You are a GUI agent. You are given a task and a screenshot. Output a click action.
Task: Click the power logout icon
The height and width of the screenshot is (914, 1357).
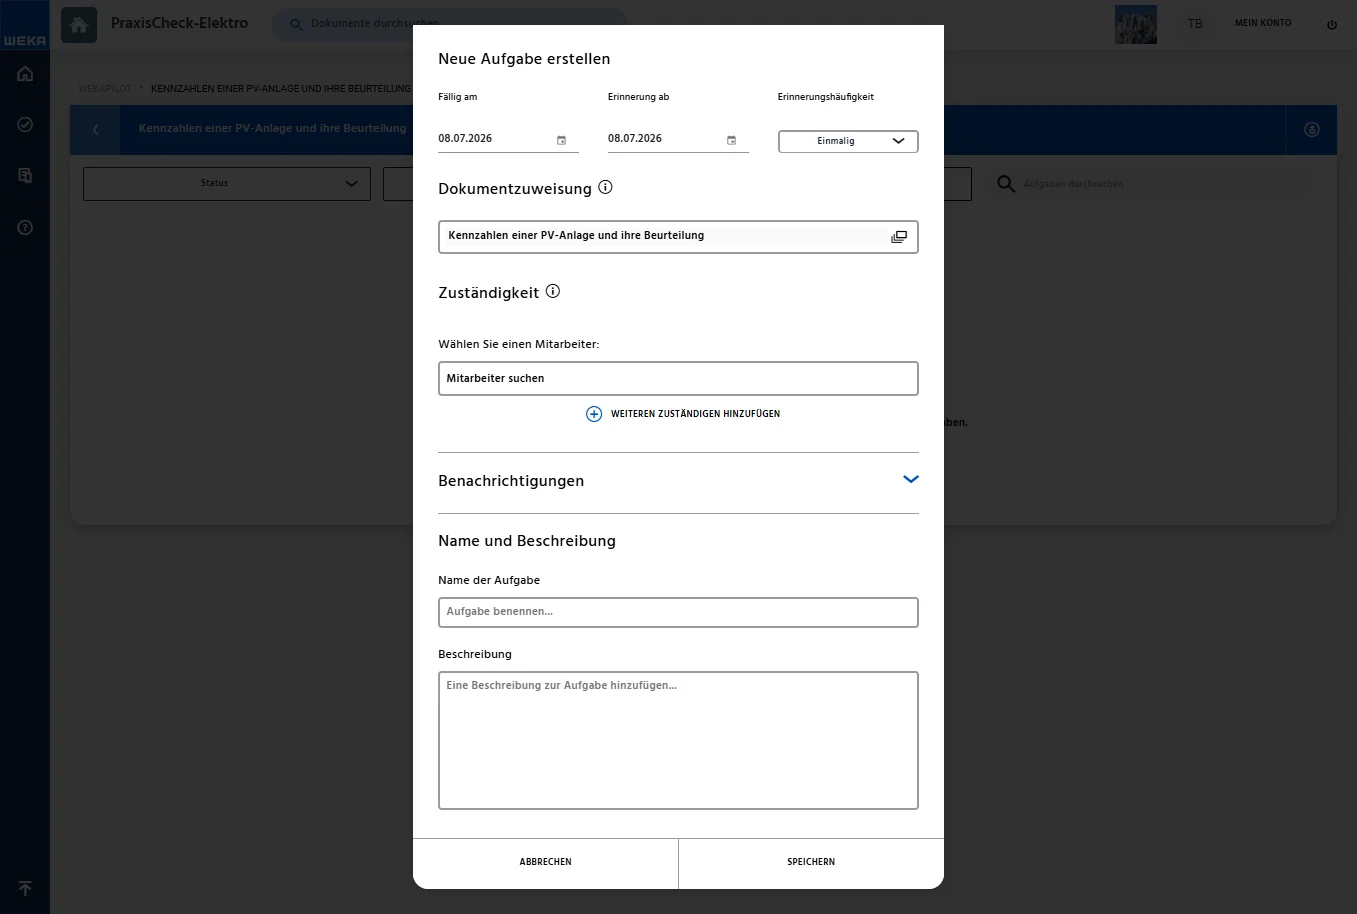[1332, 25]
